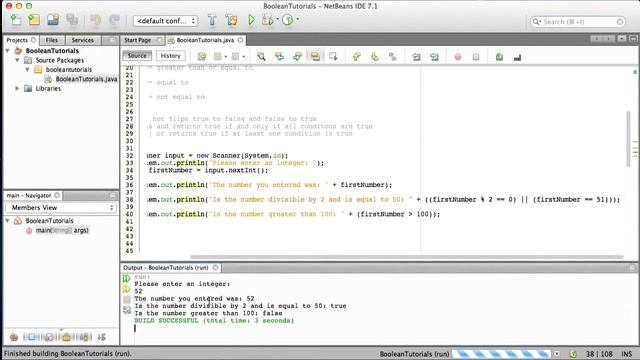Viewport: 640px width, 360px height.
Task: Toggle Sort by Source icon in Navigator
Action: click(x=101, y=337)
